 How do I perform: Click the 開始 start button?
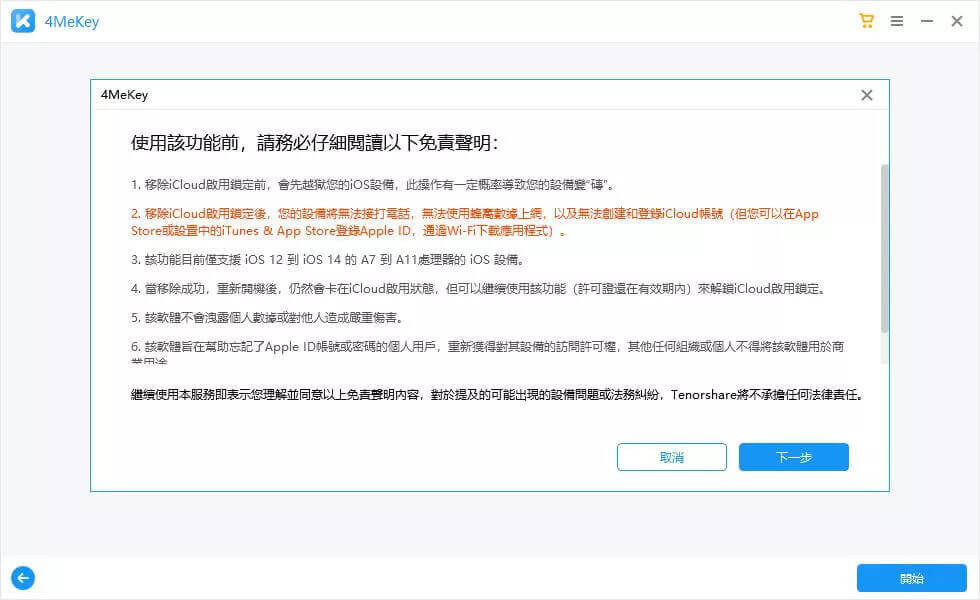pyautogui.click(x=912, y=578)
